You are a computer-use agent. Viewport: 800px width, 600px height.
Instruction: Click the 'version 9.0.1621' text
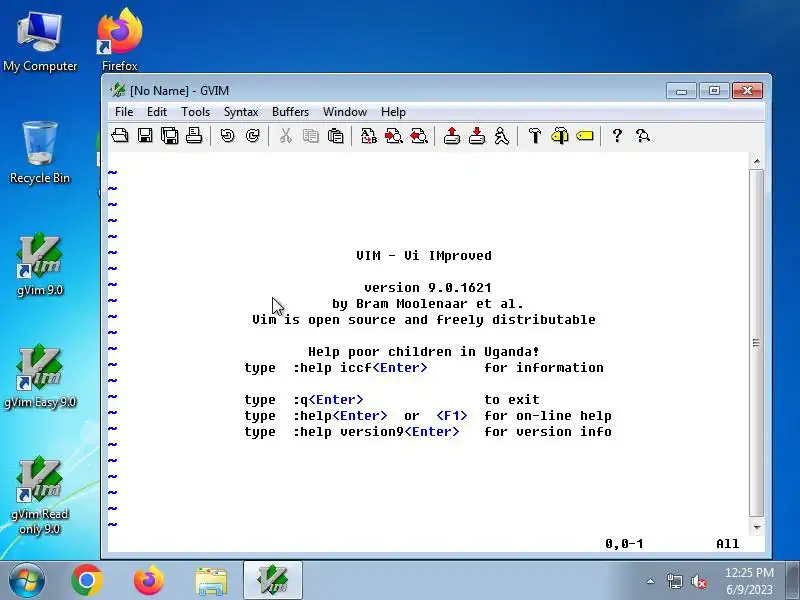point(428,288)
